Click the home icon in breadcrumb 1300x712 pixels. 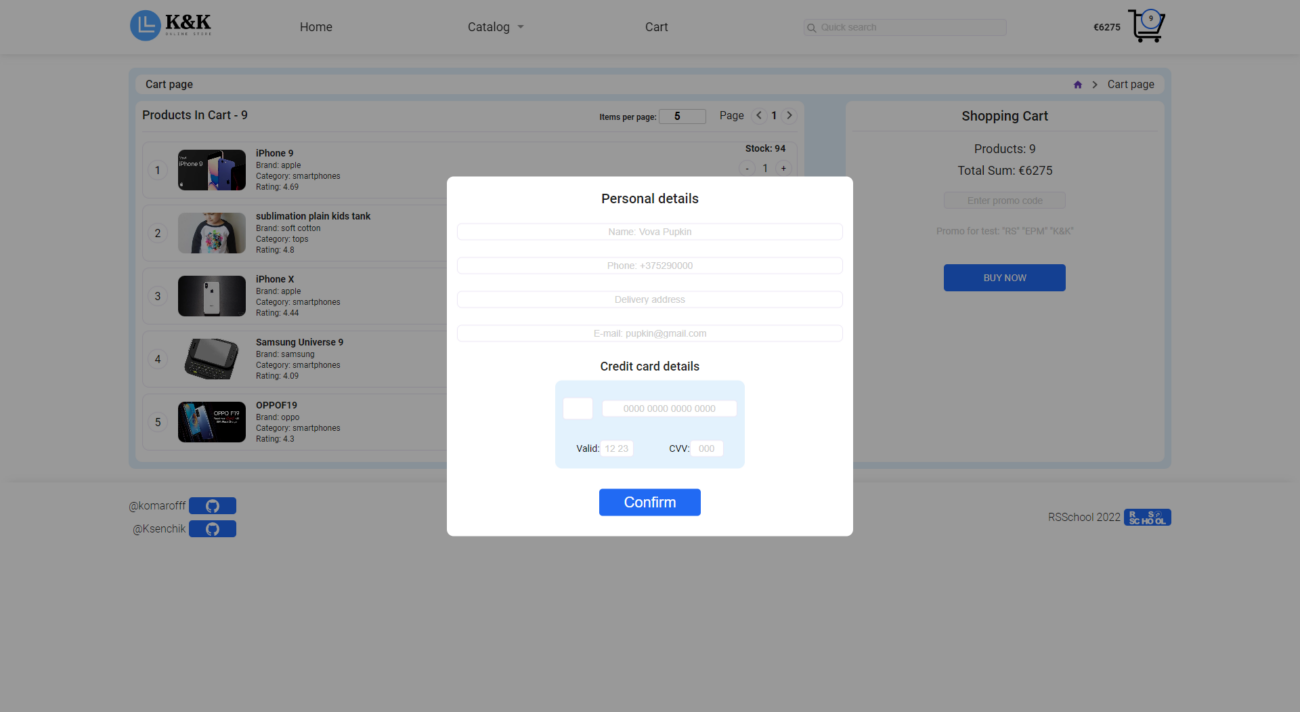[x=1077, y=85]
